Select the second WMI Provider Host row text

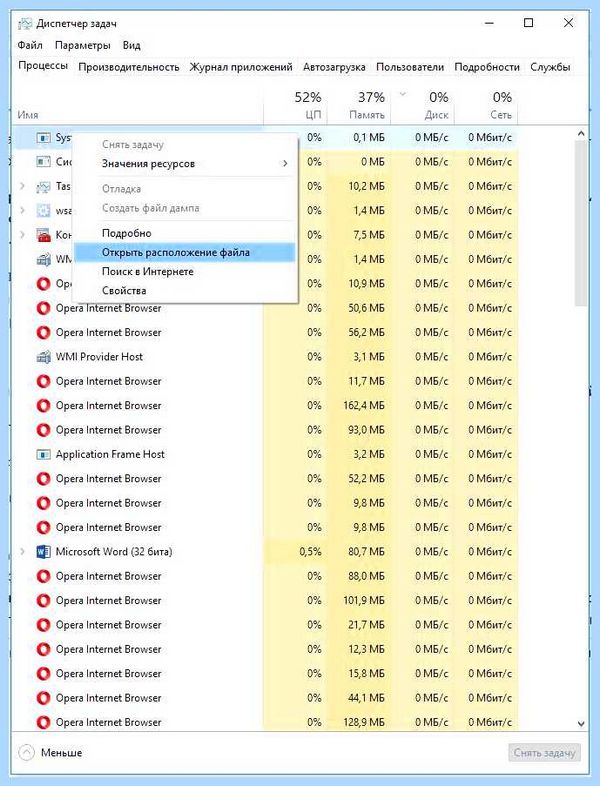pos(99,357)
